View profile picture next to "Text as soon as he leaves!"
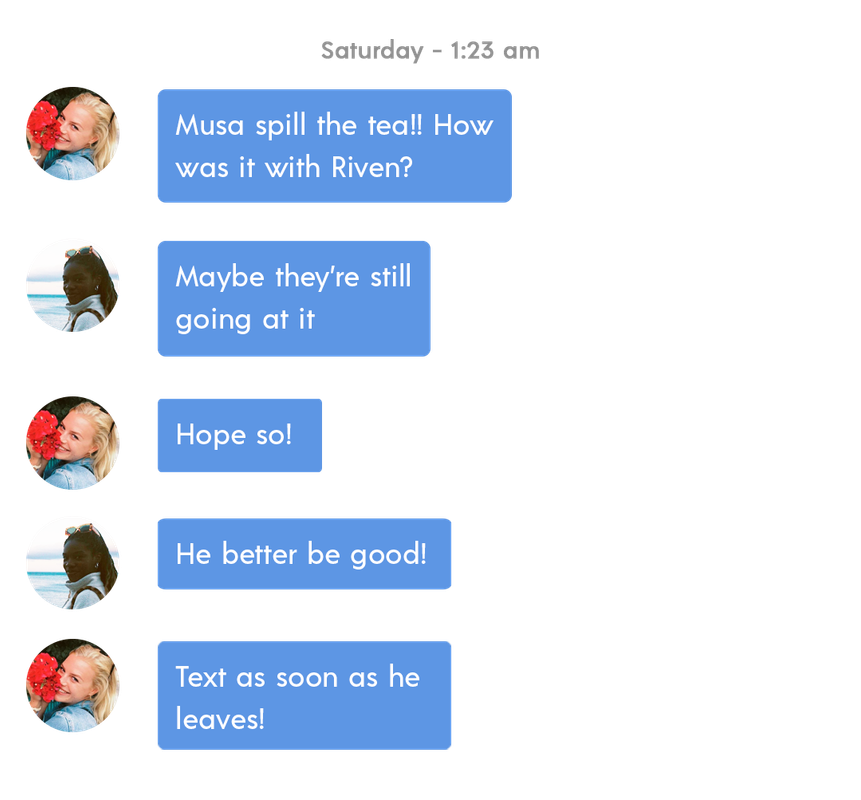This screenshot has width=861, height=800. click(72, 685)
